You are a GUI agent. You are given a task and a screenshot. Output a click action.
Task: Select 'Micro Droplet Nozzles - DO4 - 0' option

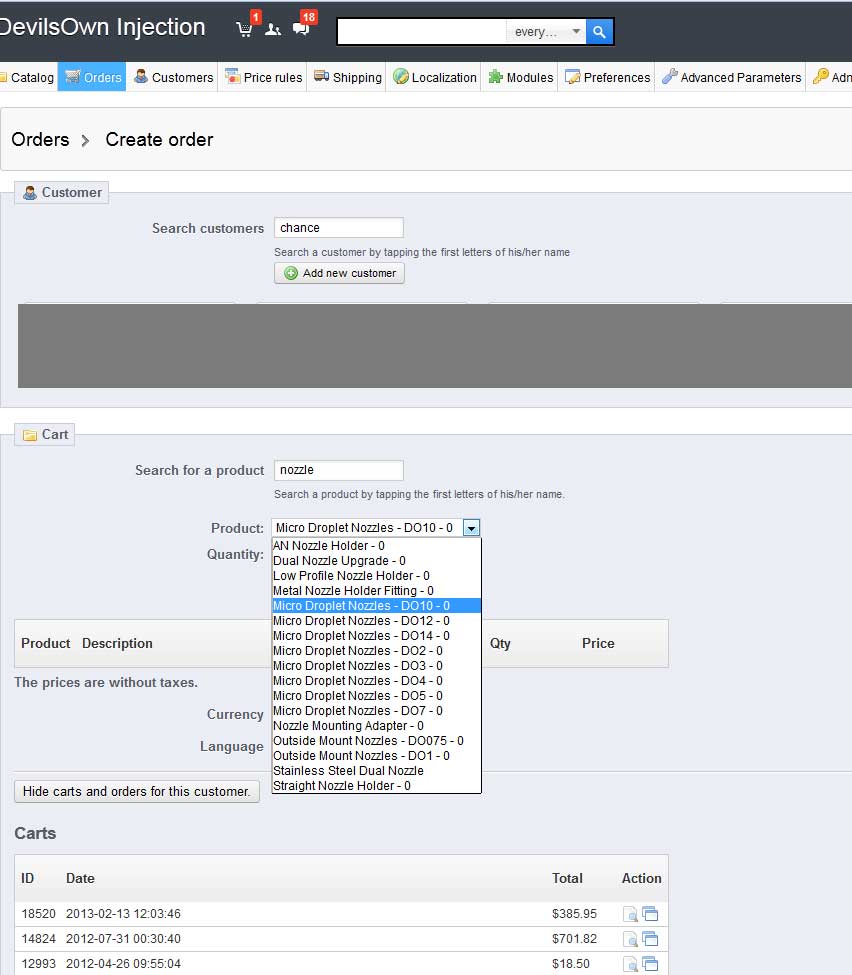376,681
